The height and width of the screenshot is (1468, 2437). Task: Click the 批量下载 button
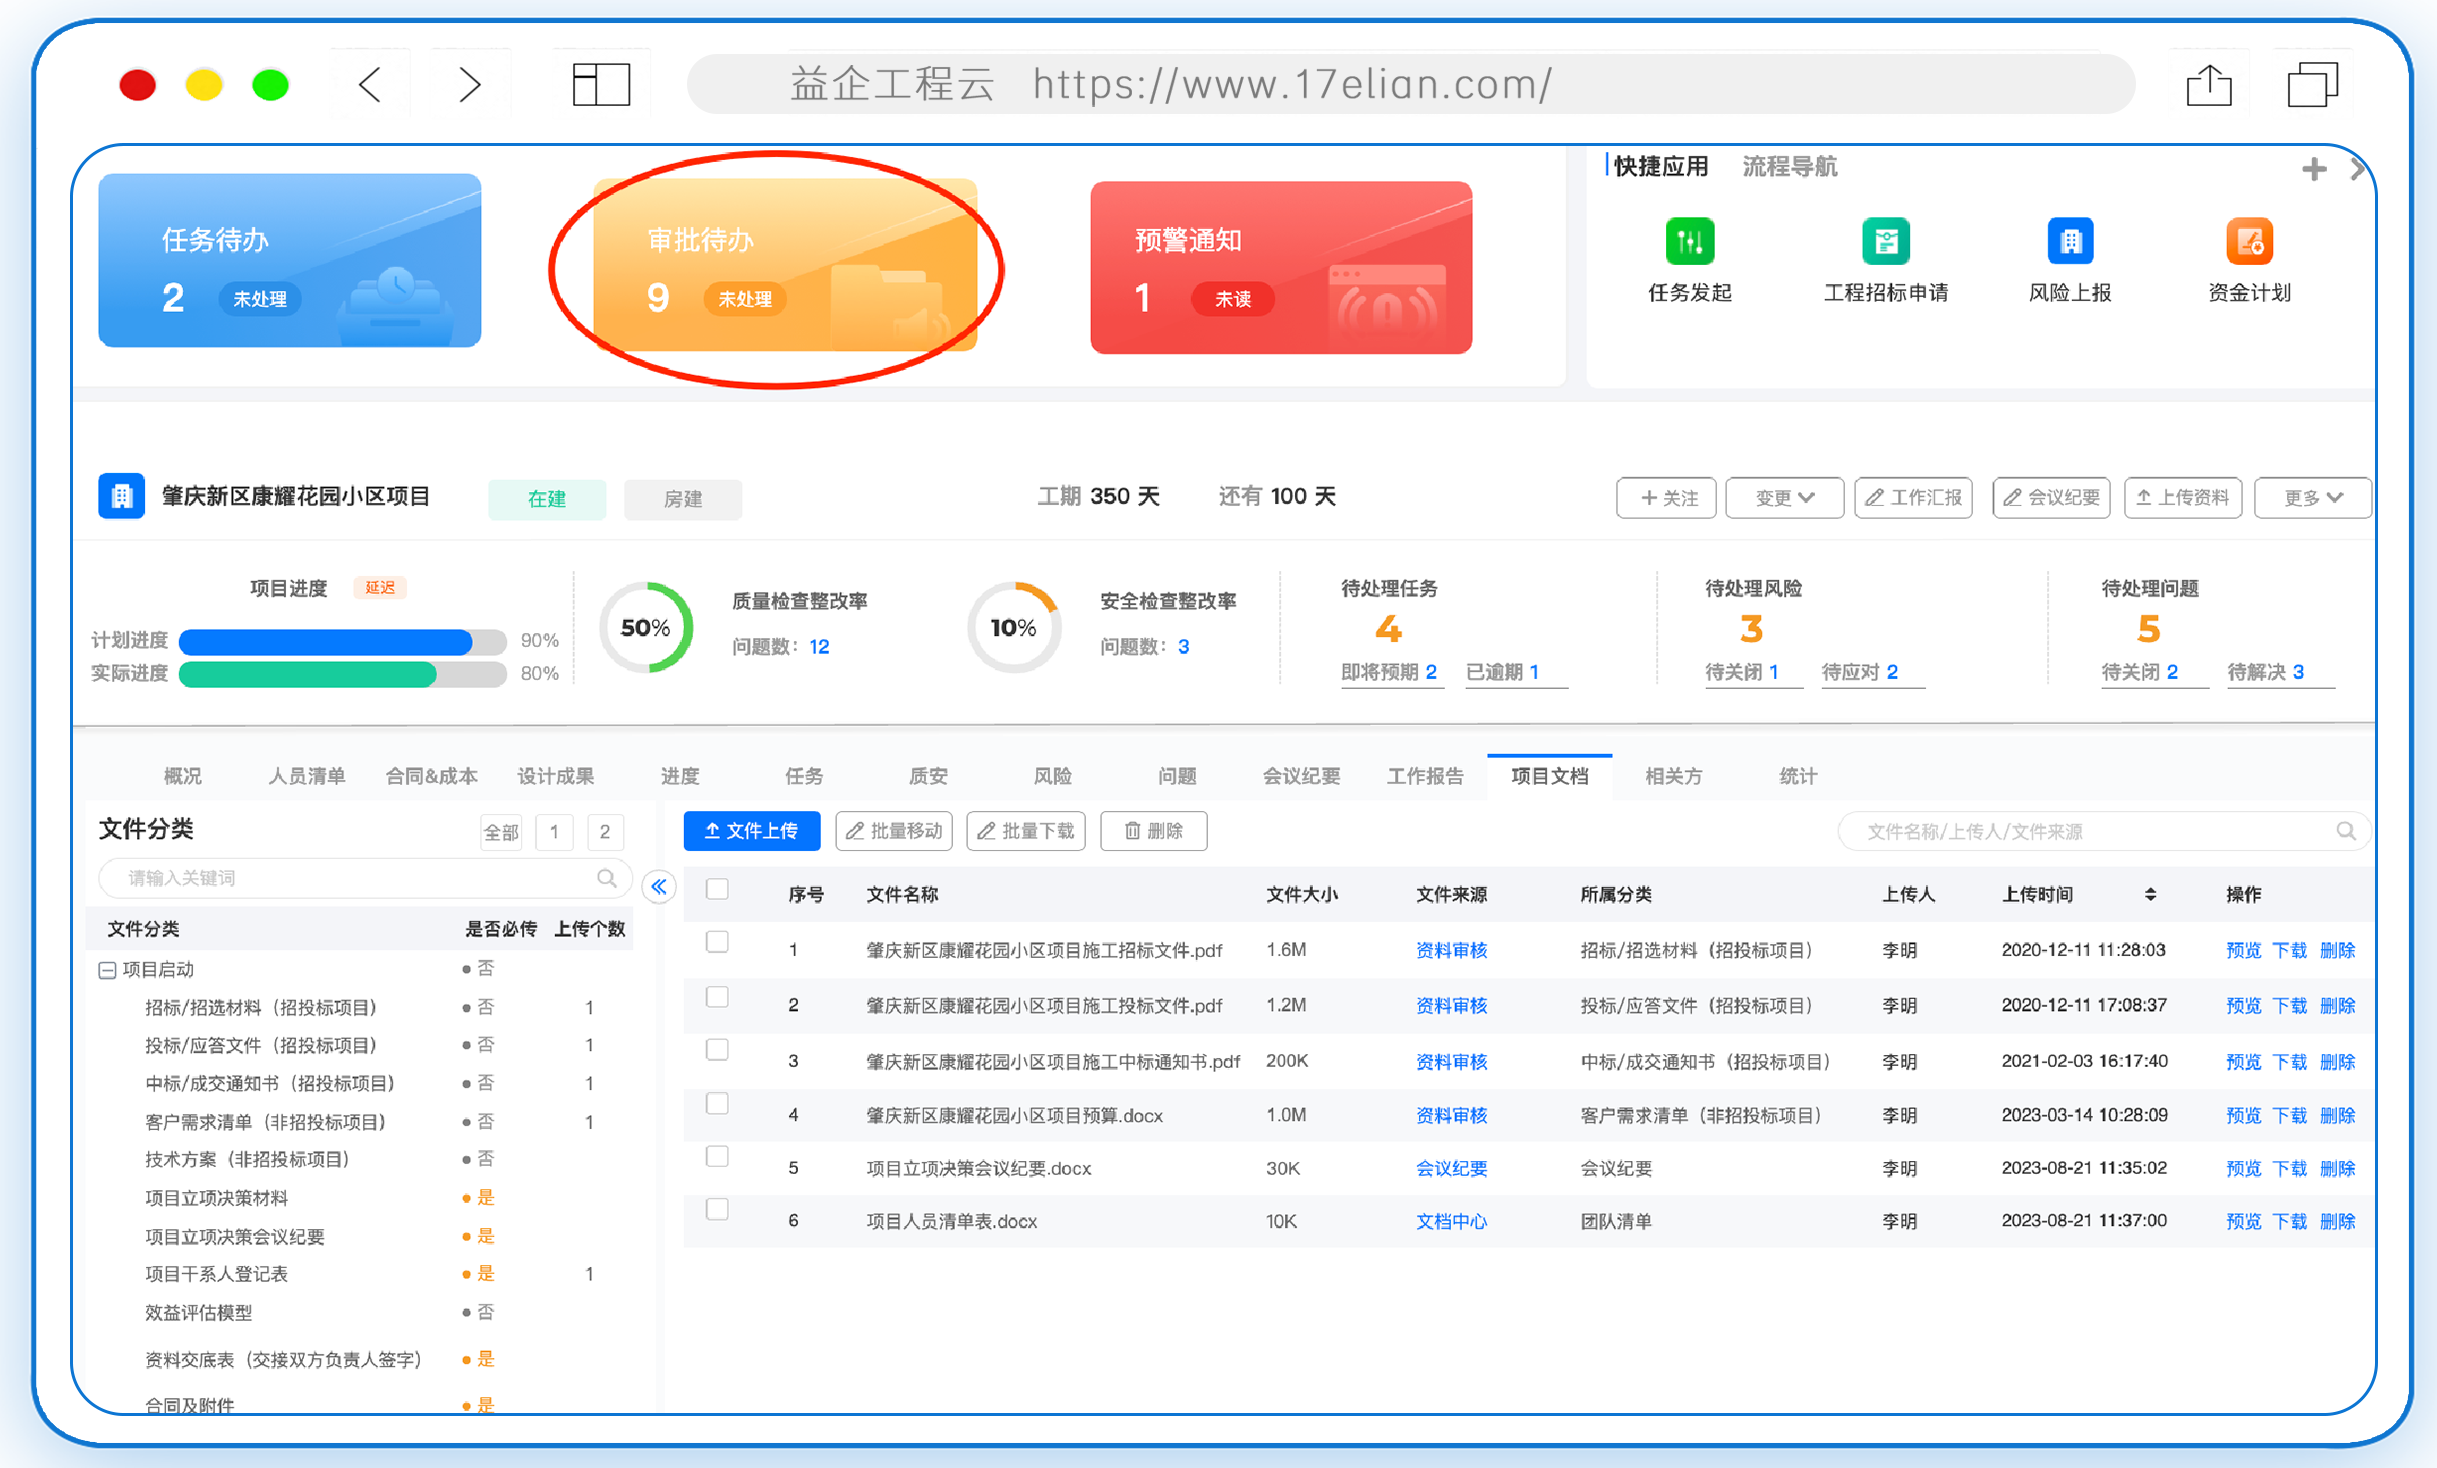pyautogui.click(x=1026, y=831)
